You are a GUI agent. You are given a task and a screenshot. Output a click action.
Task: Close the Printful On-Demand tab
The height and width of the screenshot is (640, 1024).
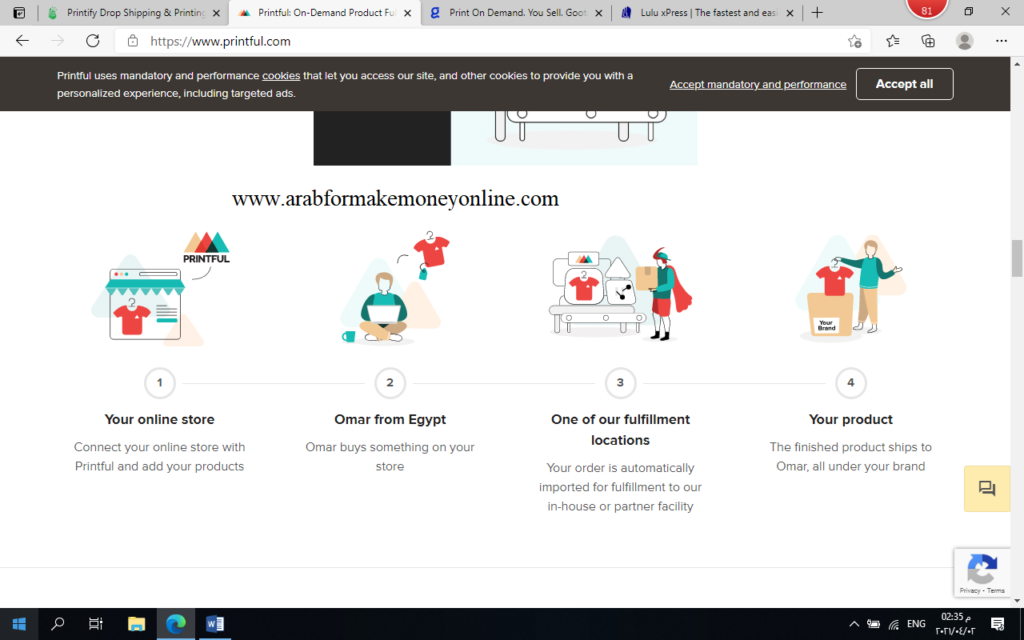tap(408, 13)
